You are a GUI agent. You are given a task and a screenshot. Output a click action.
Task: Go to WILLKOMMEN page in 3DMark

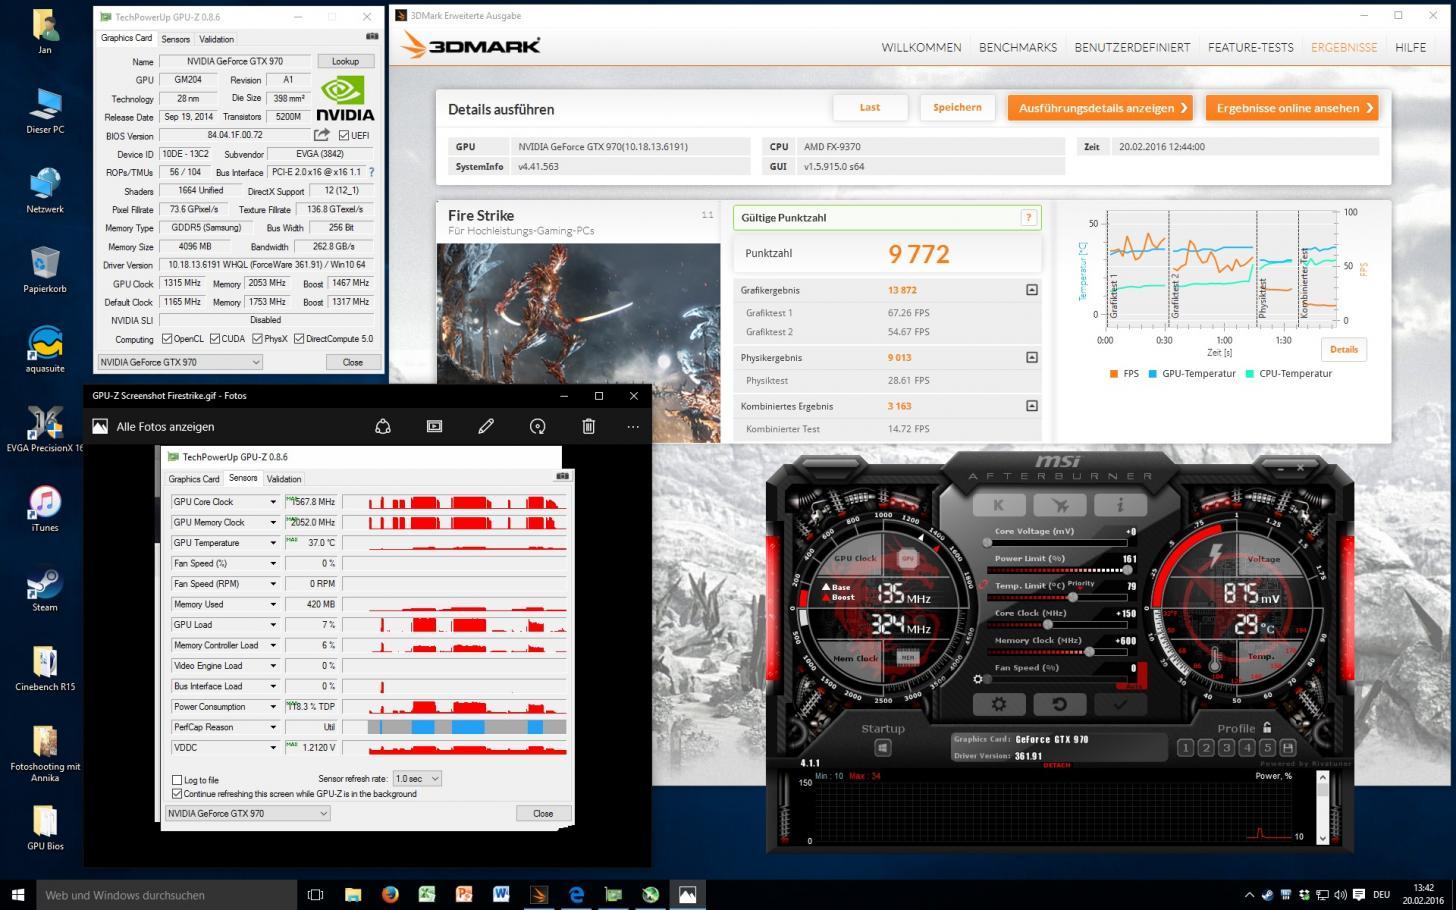point(921,47)
